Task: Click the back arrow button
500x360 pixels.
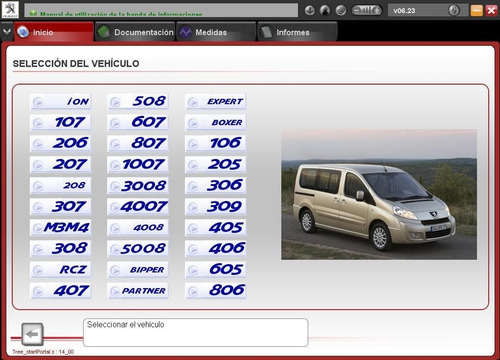Action: 32,334
